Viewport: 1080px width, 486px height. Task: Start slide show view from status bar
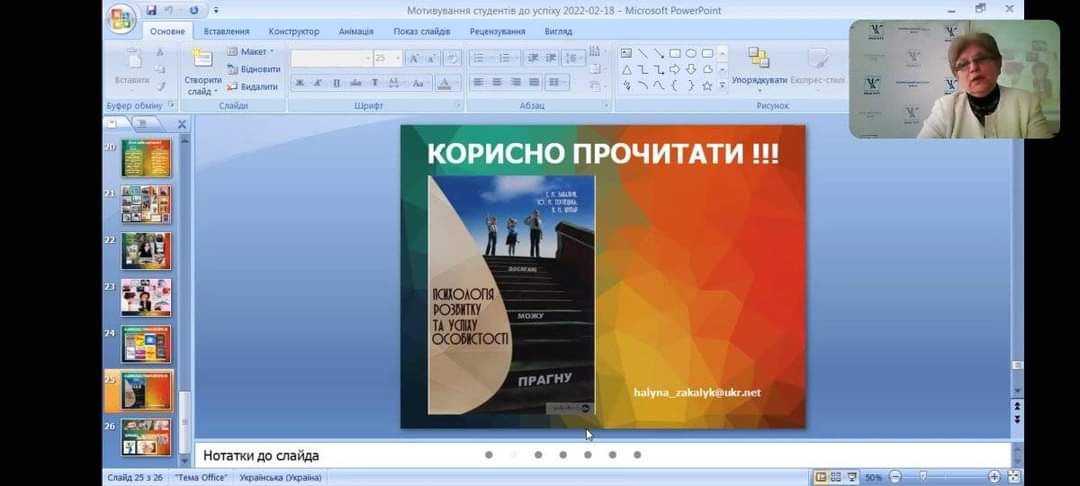tap(852, 477)
